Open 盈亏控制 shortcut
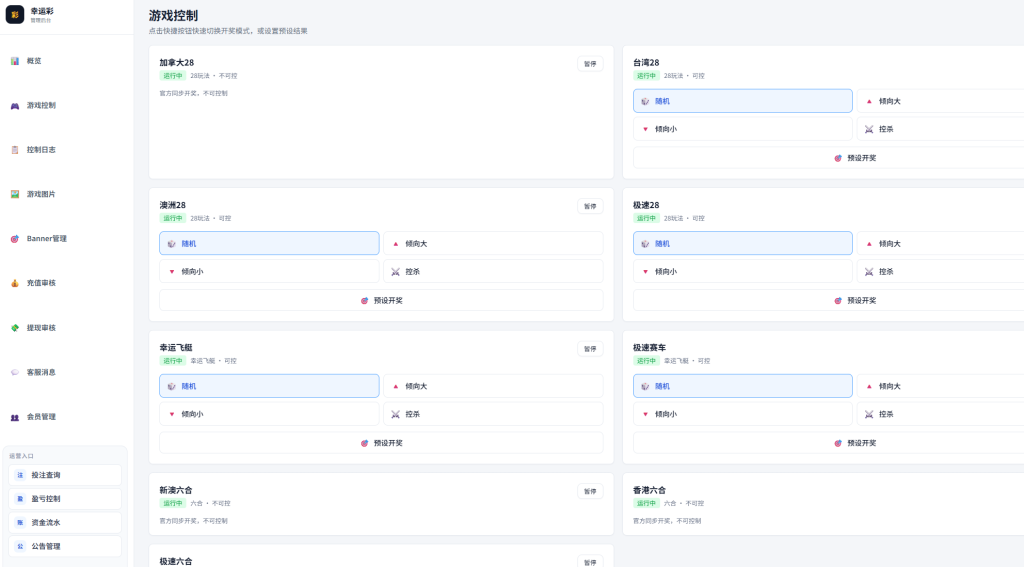 pos(65,498)
